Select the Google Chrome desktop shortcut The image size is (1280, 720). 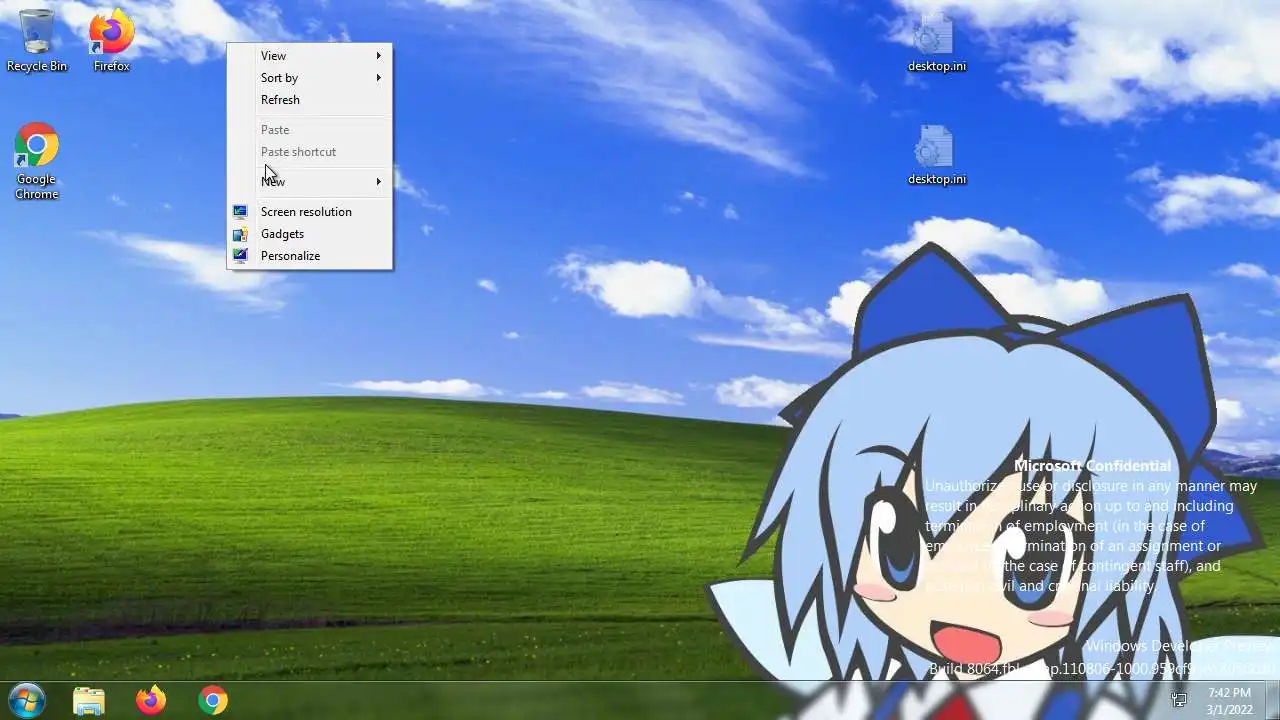click(37, 161)
